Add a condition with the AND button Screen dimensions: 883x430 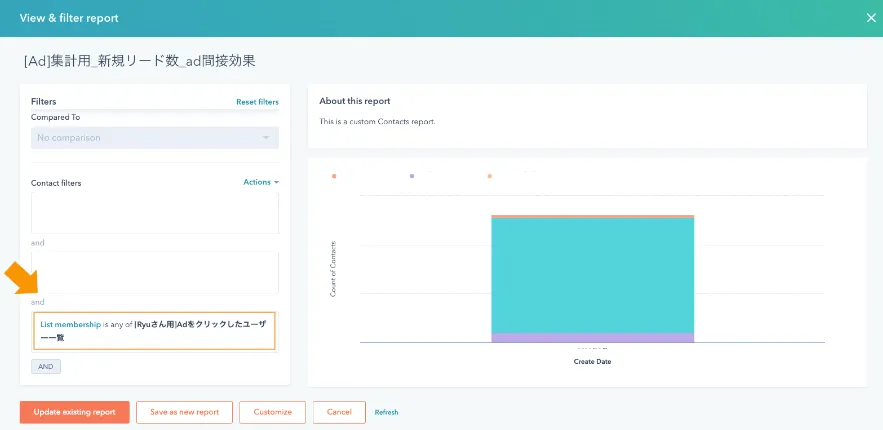(x=46, y=367)
